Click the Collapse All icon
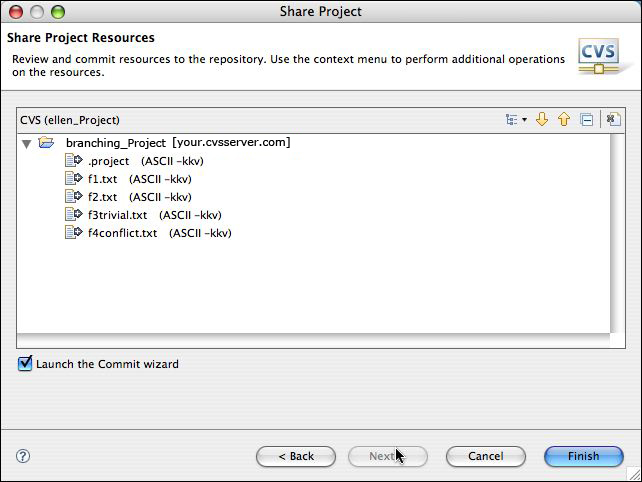This screenshot has height=482, width=642. click(x=587, y=120)
